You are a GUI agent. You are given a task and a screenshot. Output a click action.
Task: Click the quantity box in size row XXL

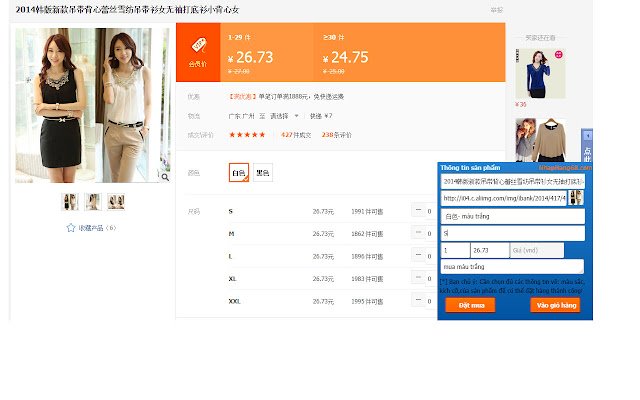431,301
